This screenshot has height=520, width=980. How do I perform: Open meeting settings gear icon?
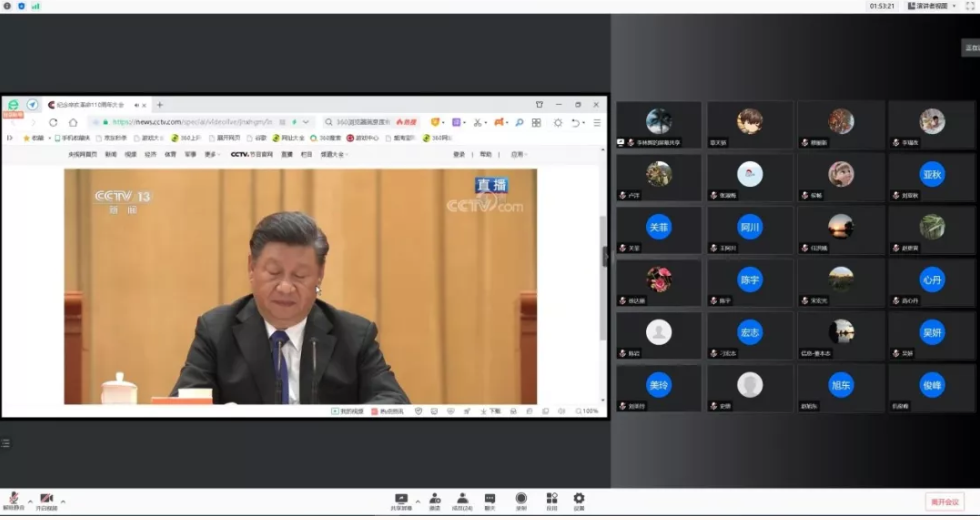(x=579, y=499)
